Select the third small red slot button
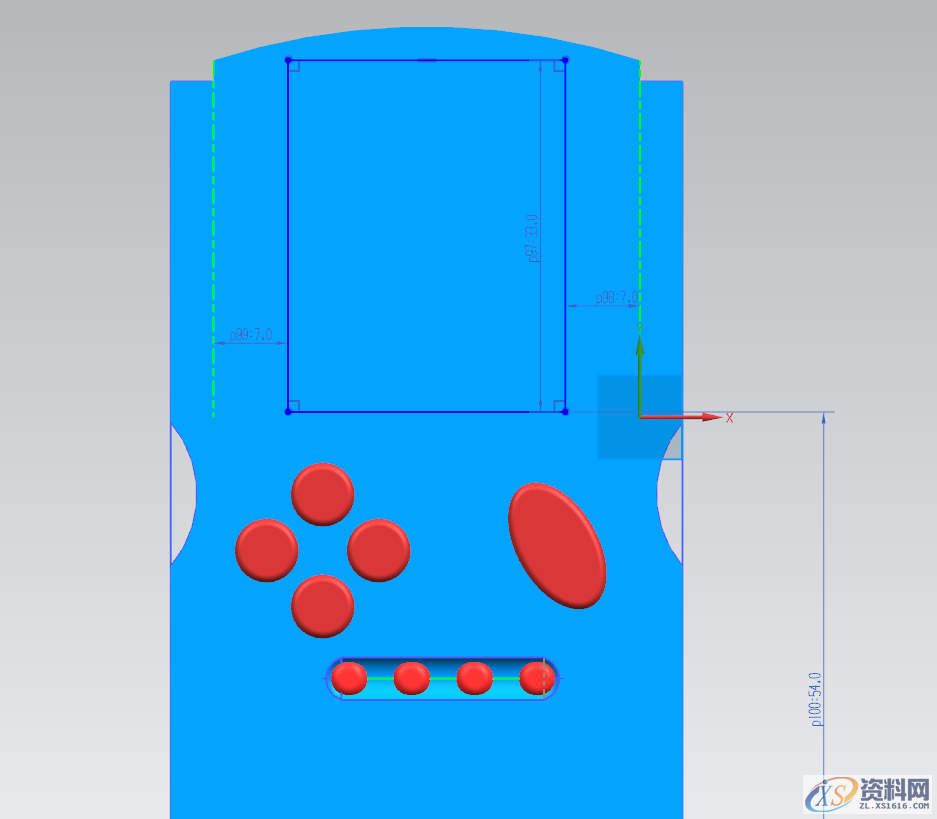 pos(474,678)
